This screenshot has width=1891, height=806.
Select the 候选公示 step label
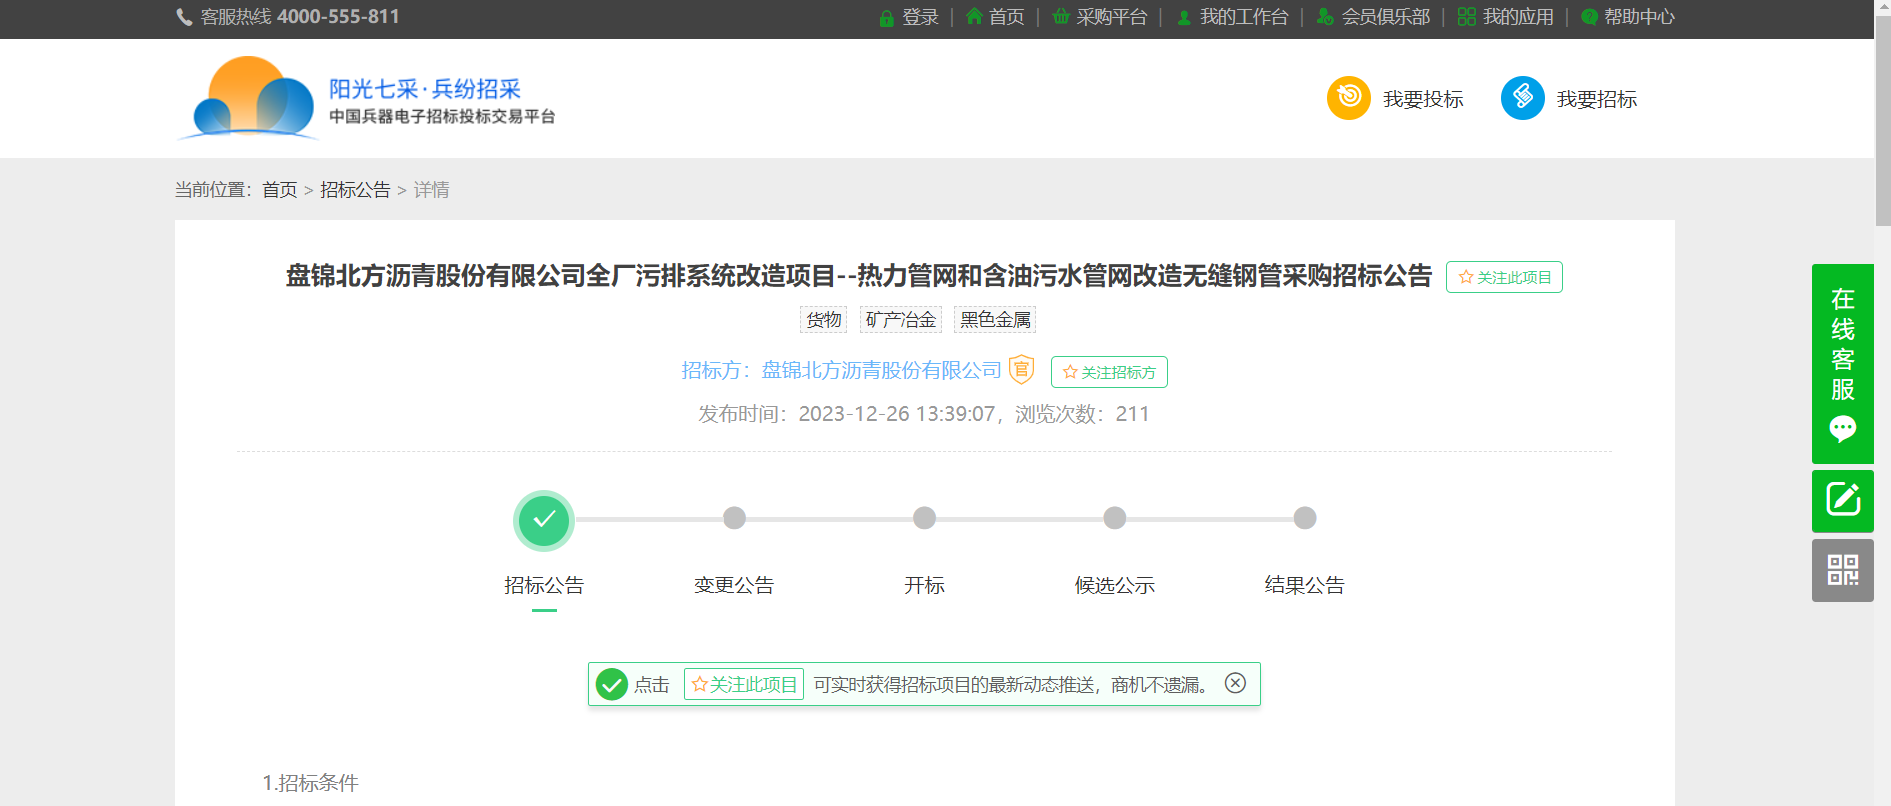coord(1114,585)
